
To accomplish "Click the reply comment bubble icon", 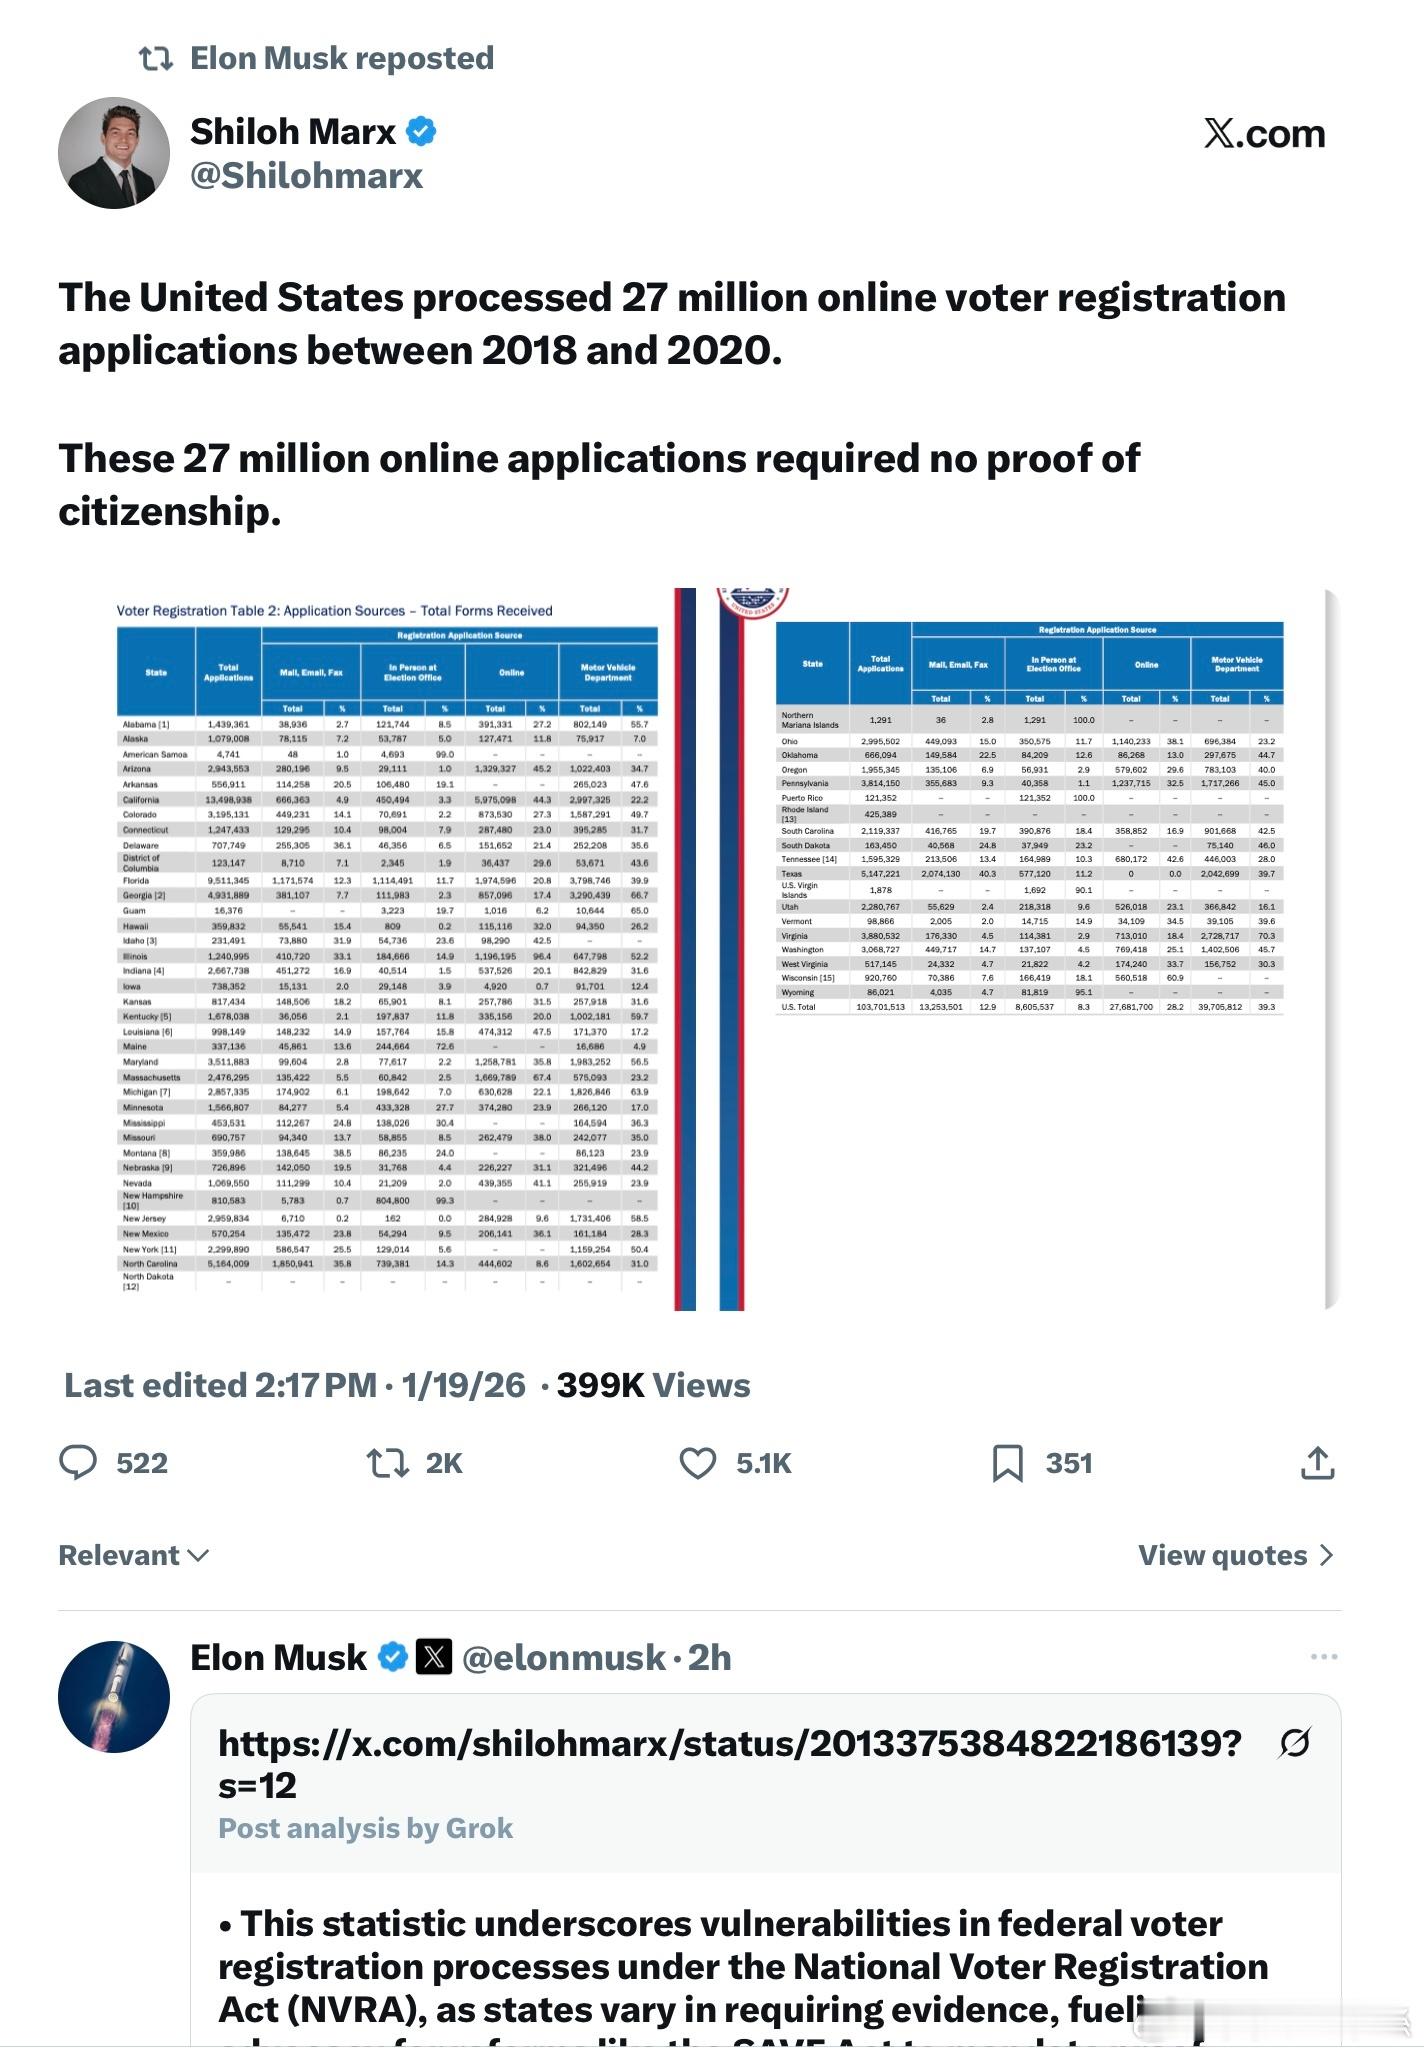I will click(x=78, y=1463).
